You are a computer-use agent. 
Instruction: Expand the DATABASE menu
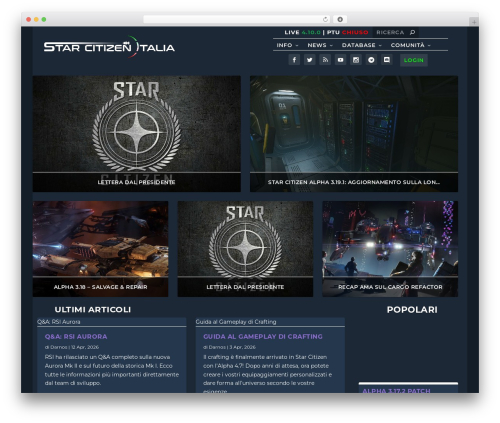click(362, 45)
